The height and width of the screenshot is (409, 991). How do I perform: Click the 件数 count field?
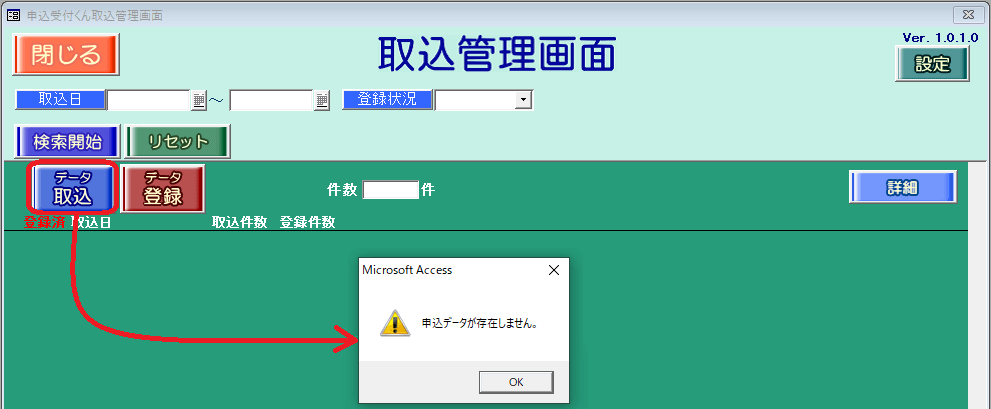point(391,190)
